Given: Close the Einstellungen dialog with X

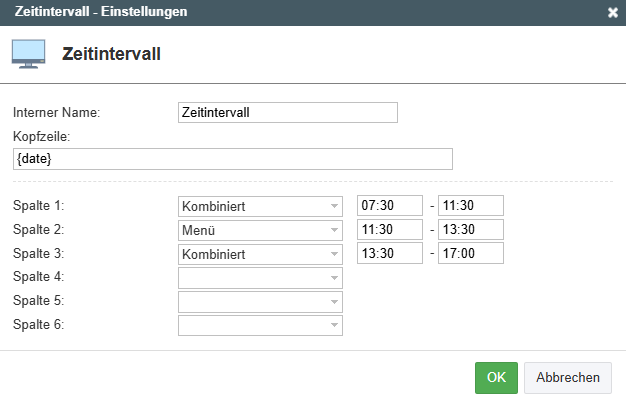Looking at the screenshot, I should click(613, 12).
